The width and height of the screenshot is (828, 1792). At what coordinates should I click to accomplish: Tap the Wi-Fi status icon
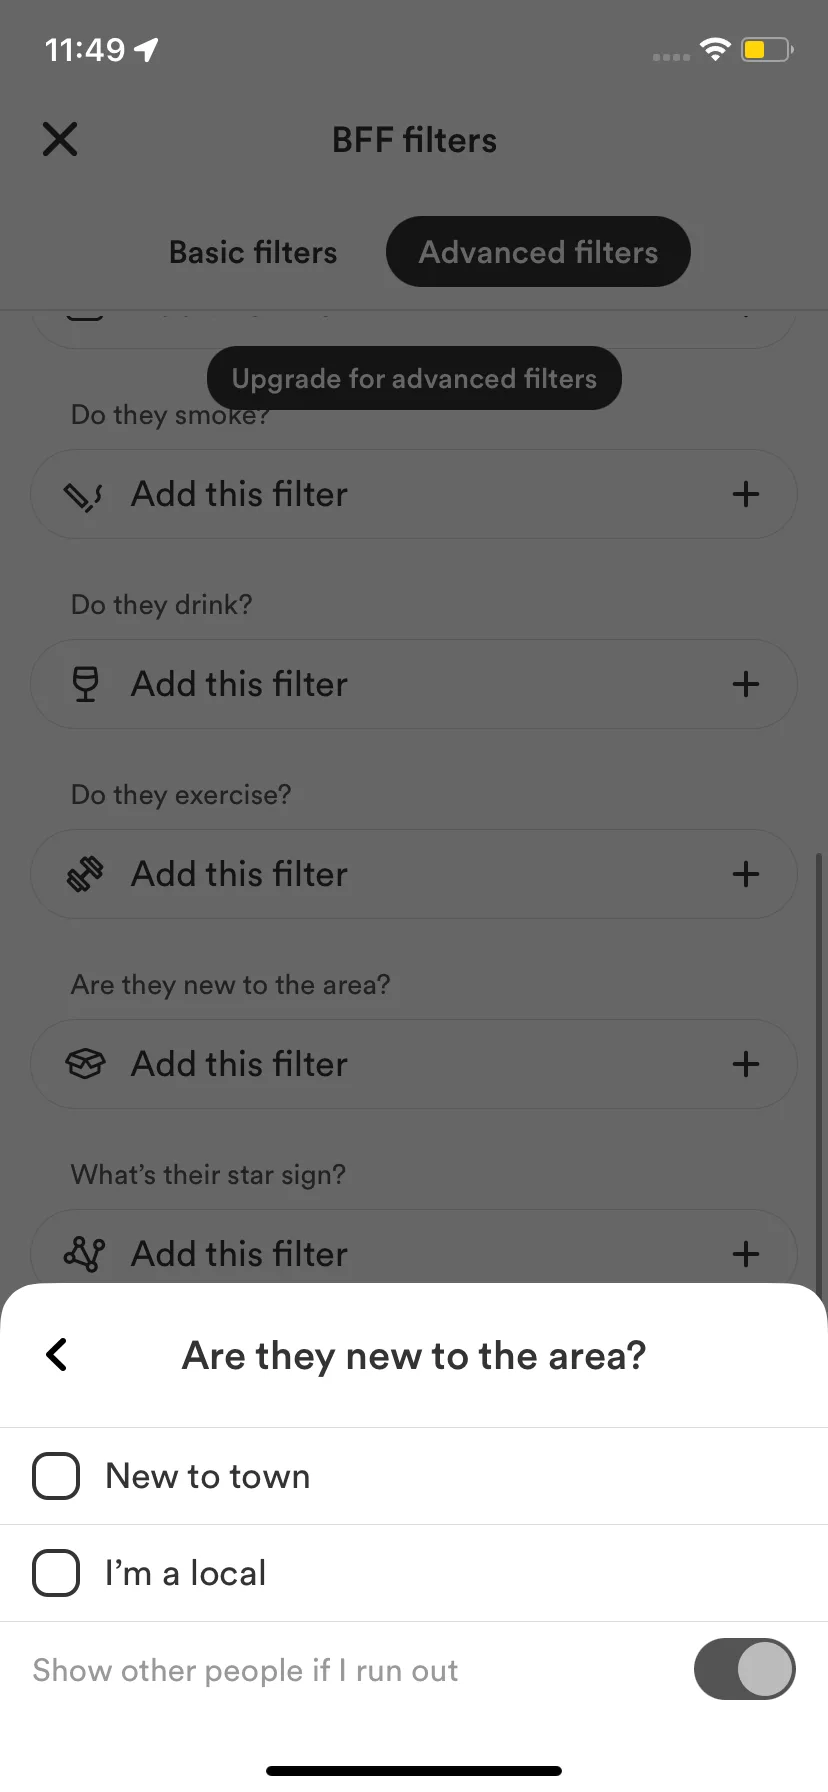715,49
